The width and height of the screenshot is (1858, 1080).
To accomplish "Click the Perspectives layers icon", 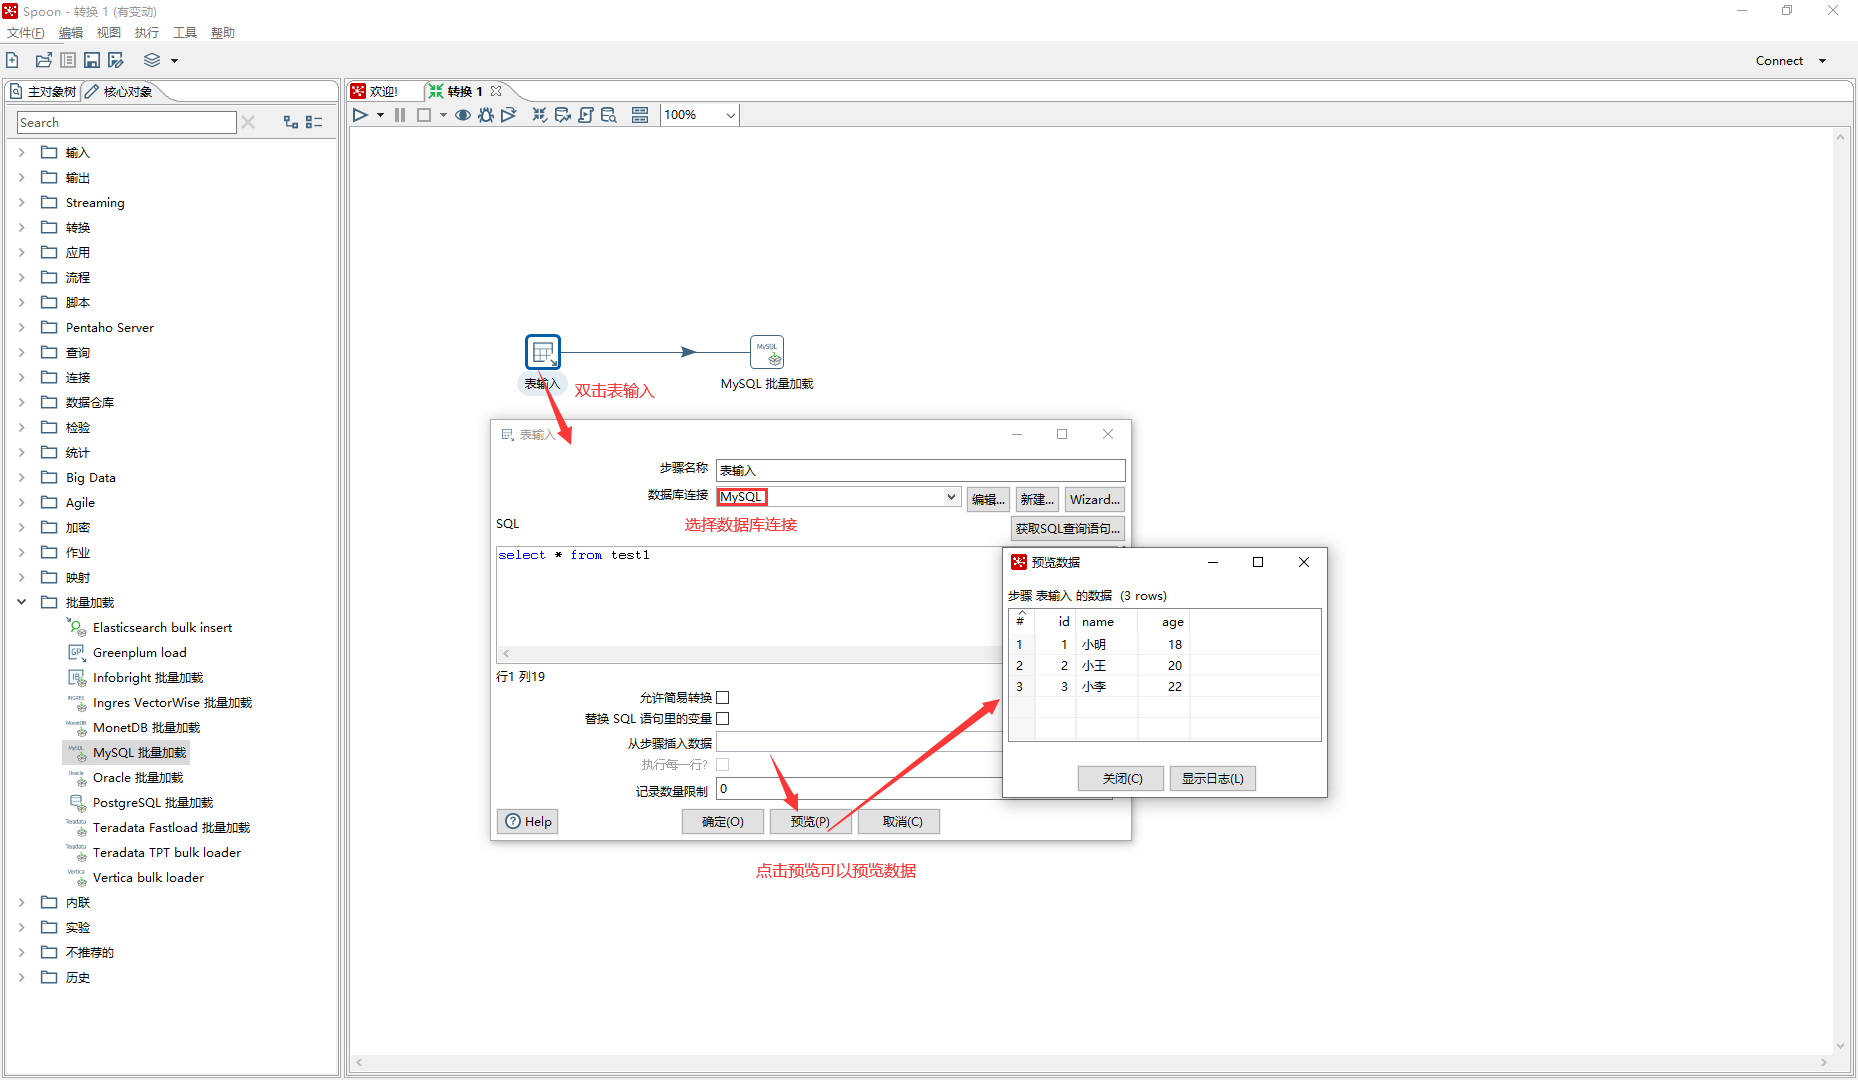I will pyautogui.click(x=152, y=60).
